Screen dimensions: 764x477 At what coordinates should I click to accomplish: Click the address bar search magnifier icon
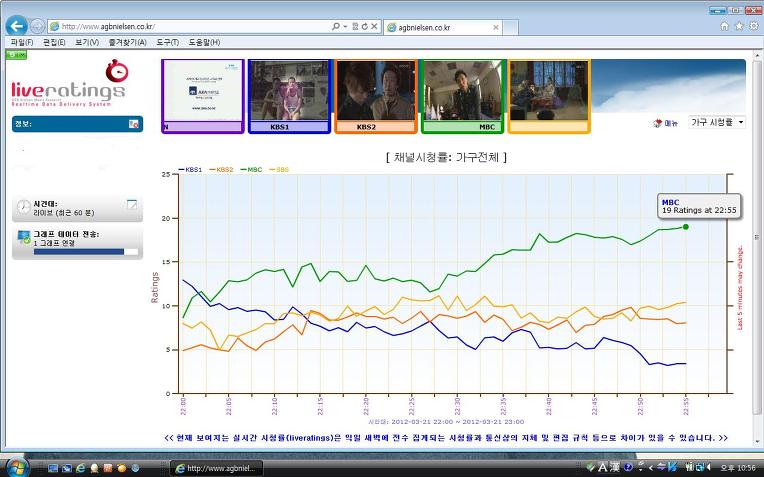(x=336, y=26)
